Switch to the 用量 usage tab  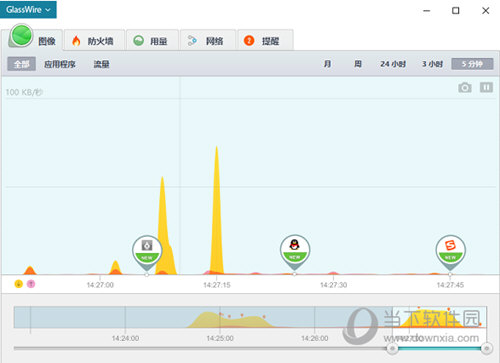(x=152, y=40)
